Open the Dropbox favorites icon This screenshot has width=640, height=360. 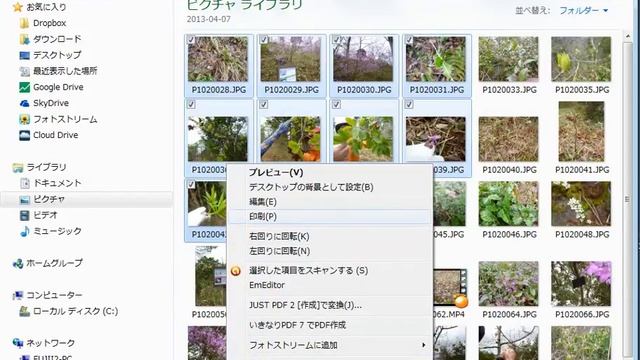click(24, 23)
